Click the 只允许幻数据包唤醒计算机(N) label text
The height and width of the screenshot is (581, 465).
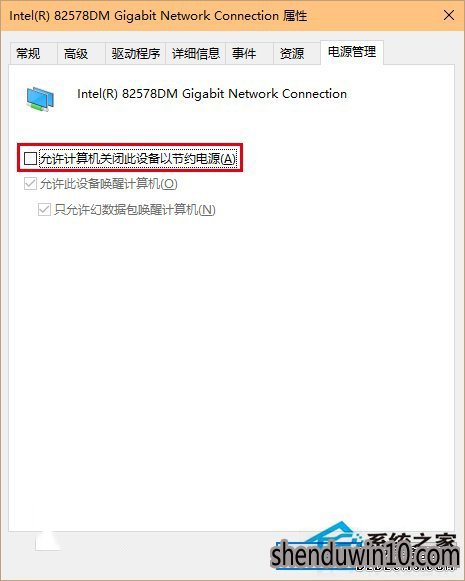tap(134, 210)
